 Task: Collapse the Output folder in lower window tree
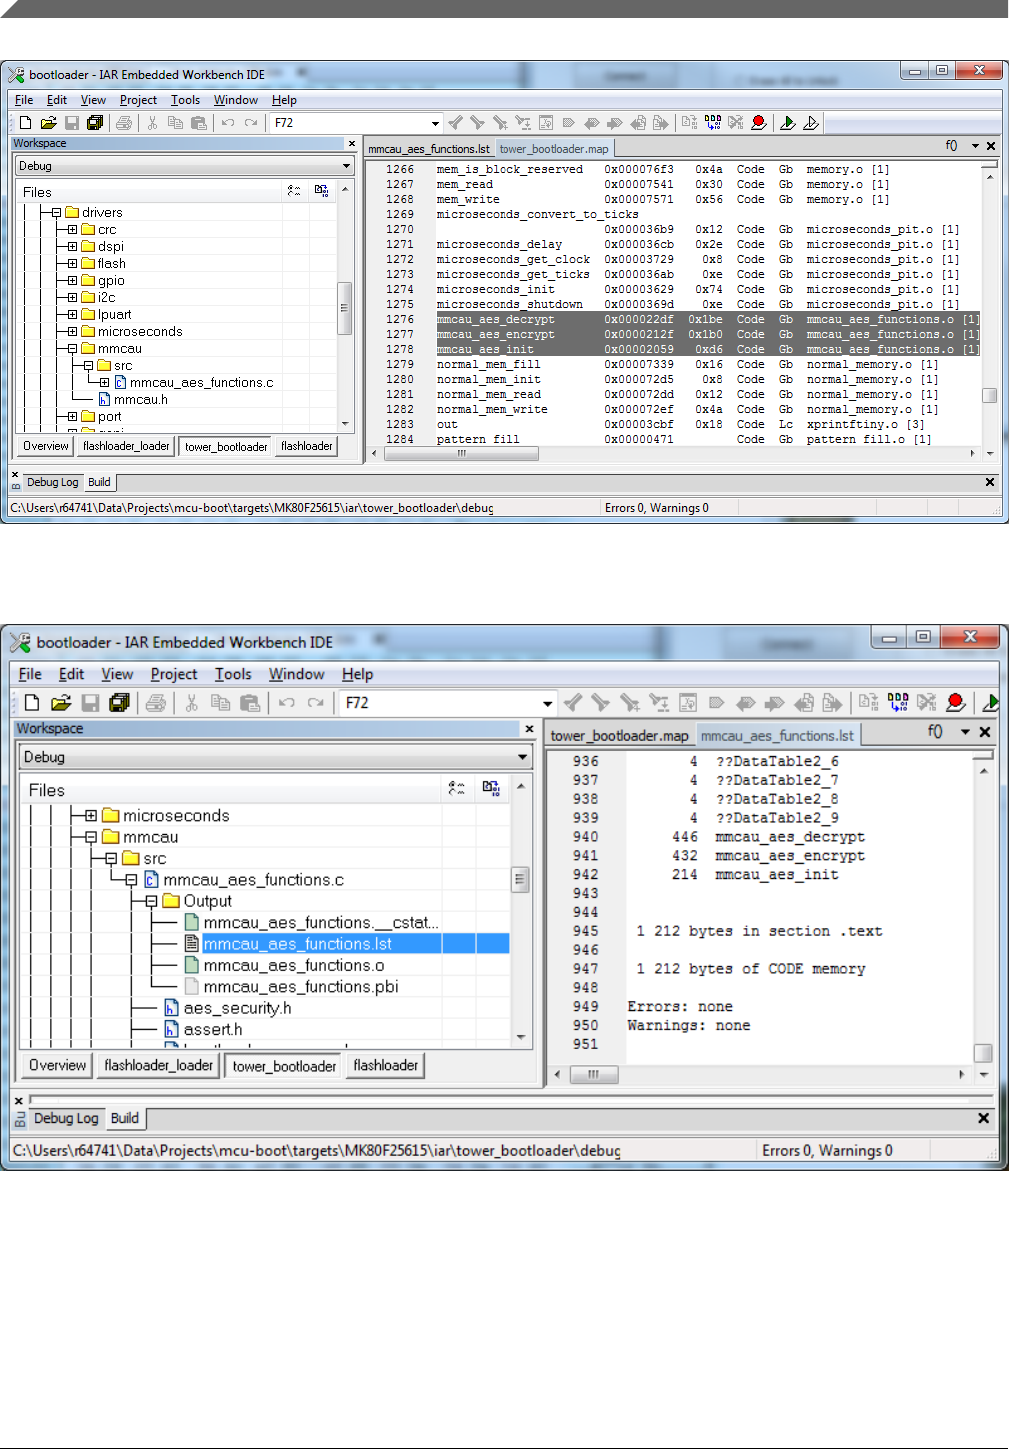(x=151, y=901)
